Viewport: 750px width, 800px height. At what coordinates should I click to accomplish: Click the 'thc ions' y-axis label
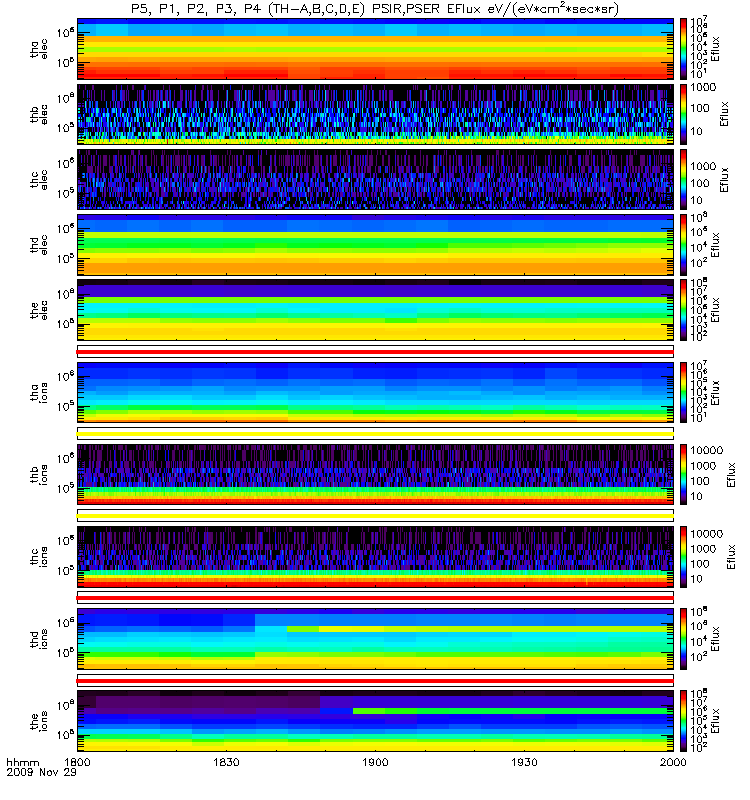(x=39, y=557)
